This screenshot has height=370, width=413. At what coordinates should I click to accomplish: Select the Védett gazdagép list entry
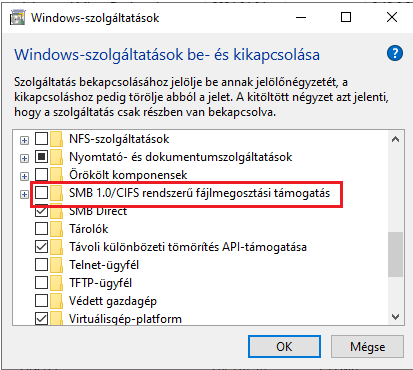(113, 301)
